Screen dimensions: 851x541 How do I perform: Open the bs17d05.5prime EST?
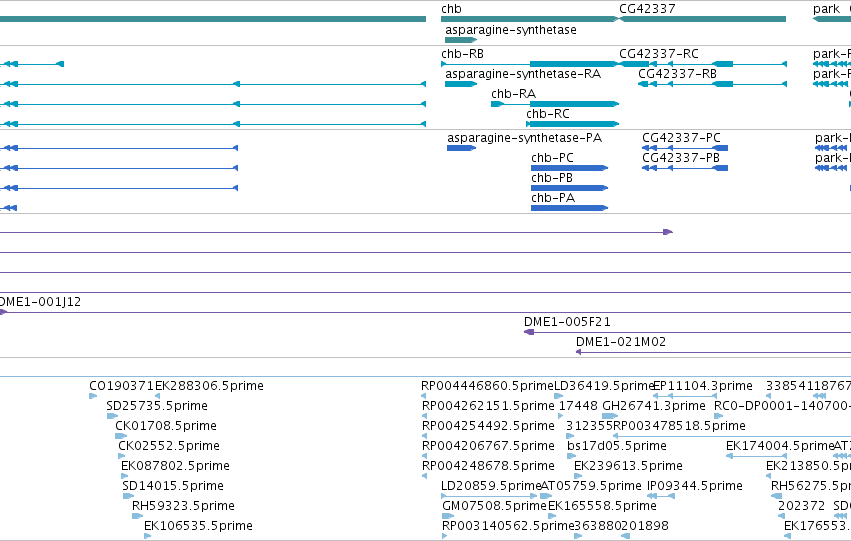click(571, 456)
